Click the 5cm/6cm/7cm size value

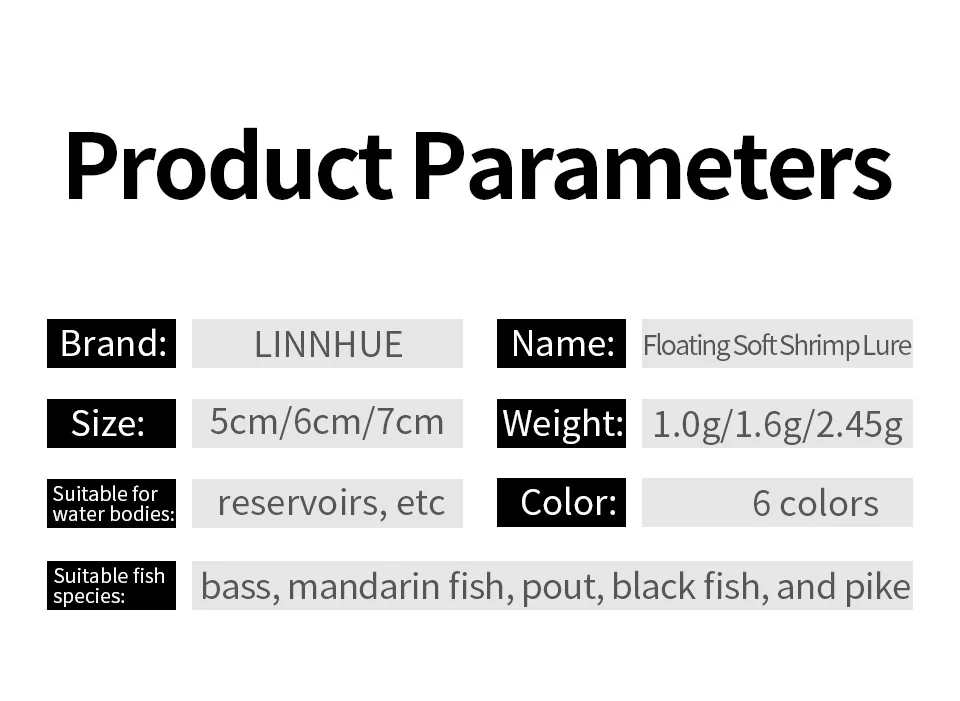(327, 422)
